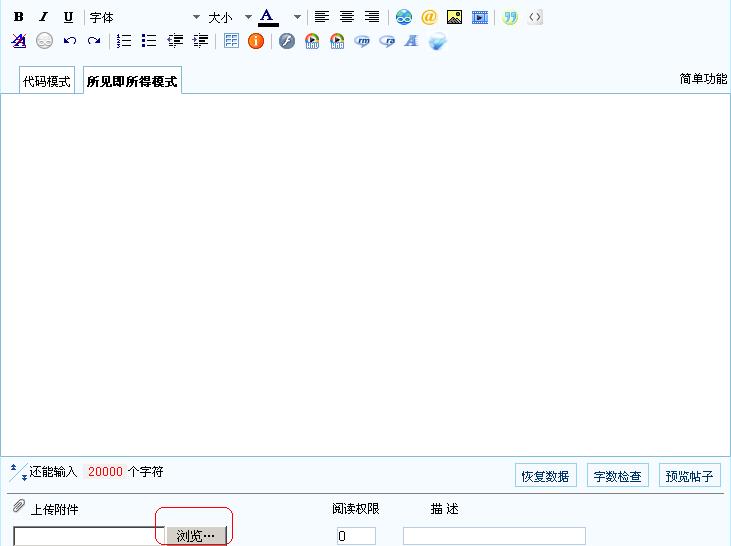Screen dimensions: 731x546
Task: Insert a bulleted list
Action: (149, 41)
